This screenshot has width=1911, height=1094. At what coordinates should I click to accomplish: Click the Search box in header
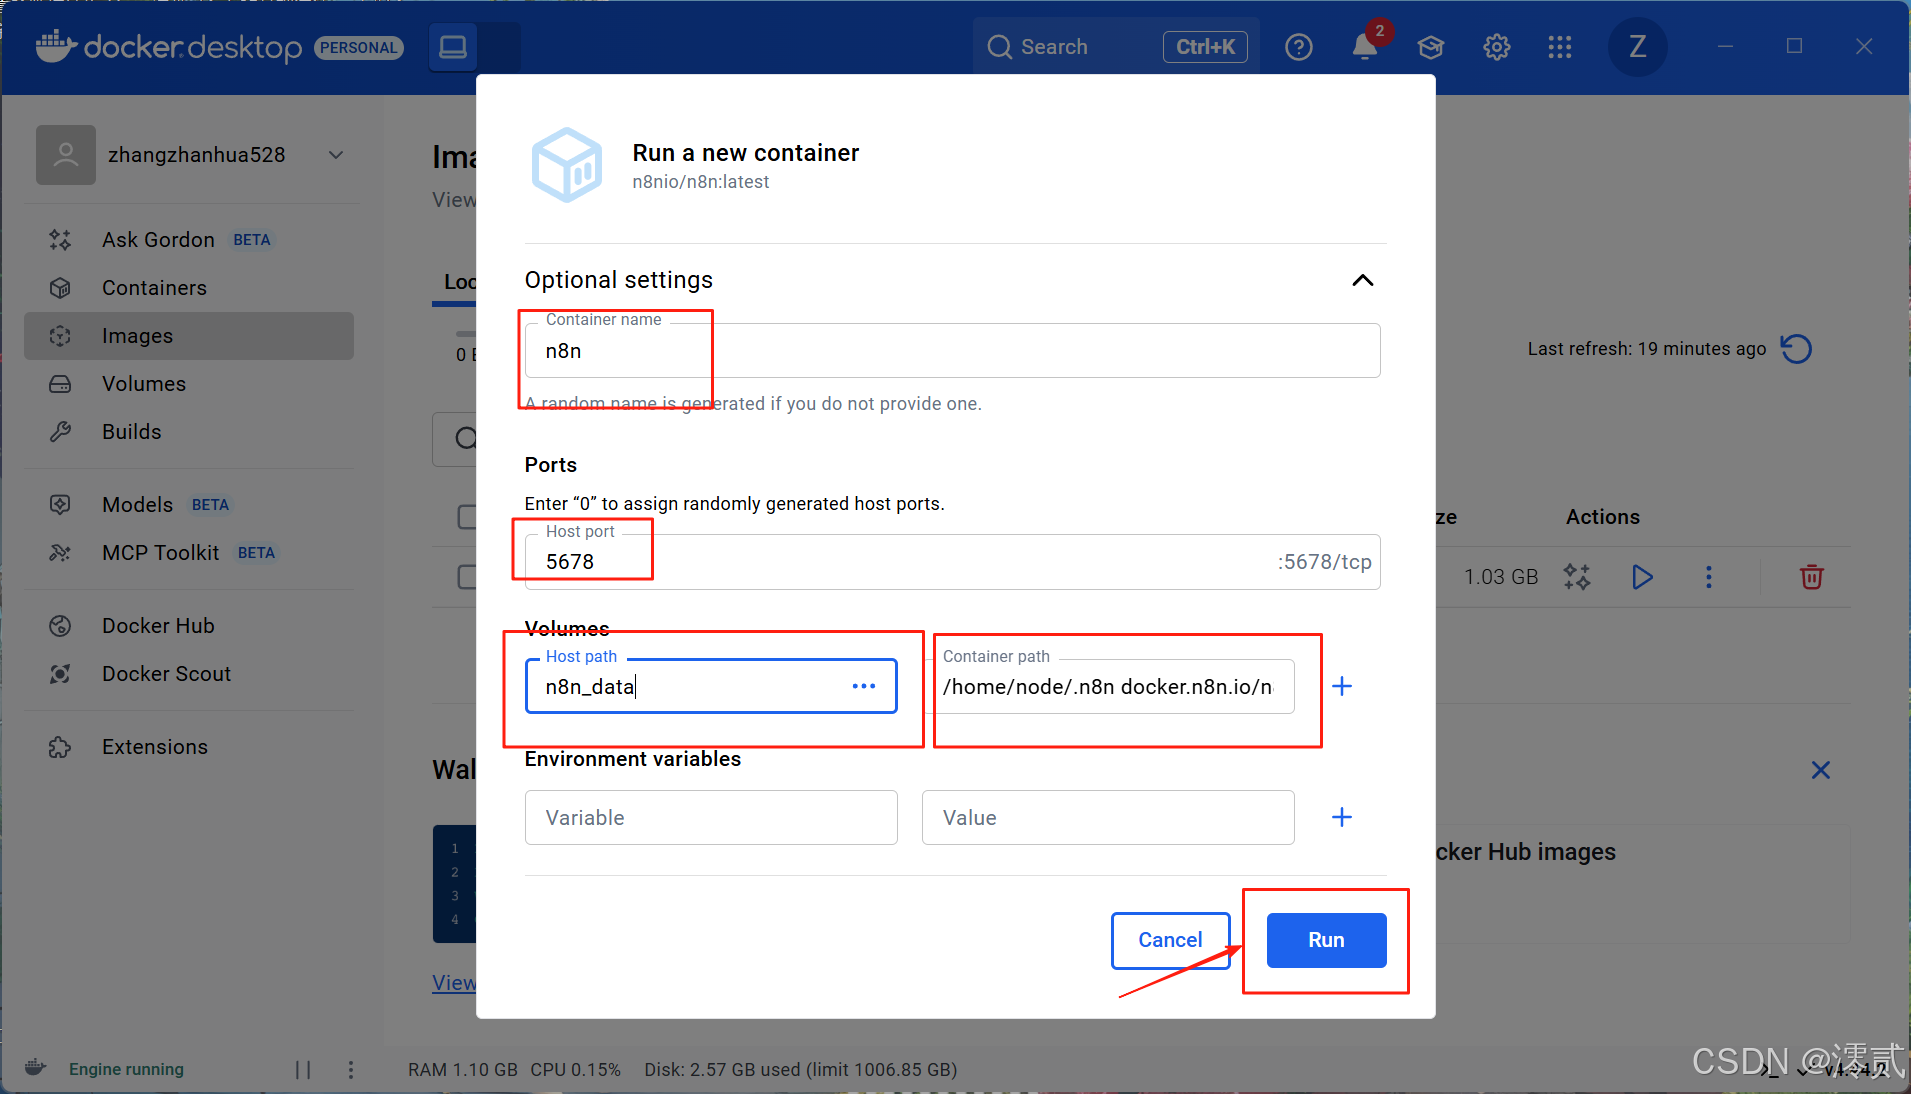[1116, 47]
